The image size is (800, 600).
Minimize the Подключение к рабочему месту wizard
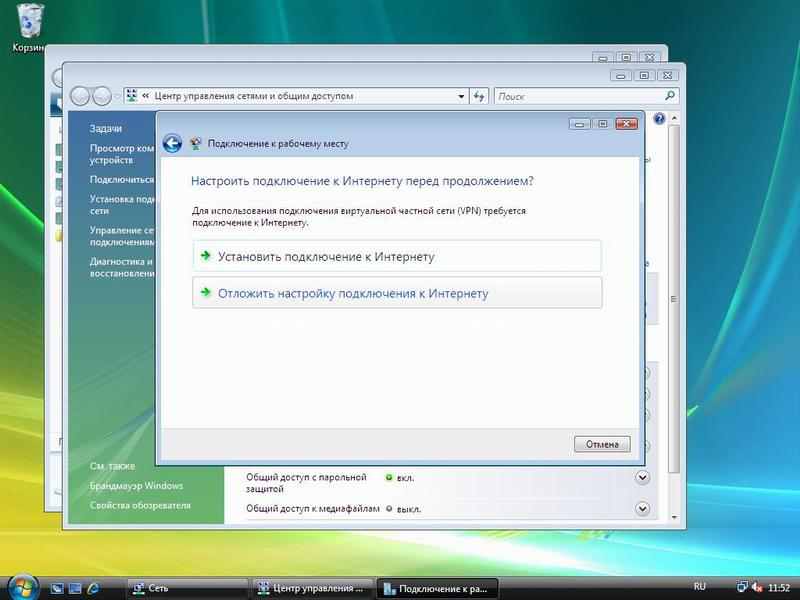point(579,124)
